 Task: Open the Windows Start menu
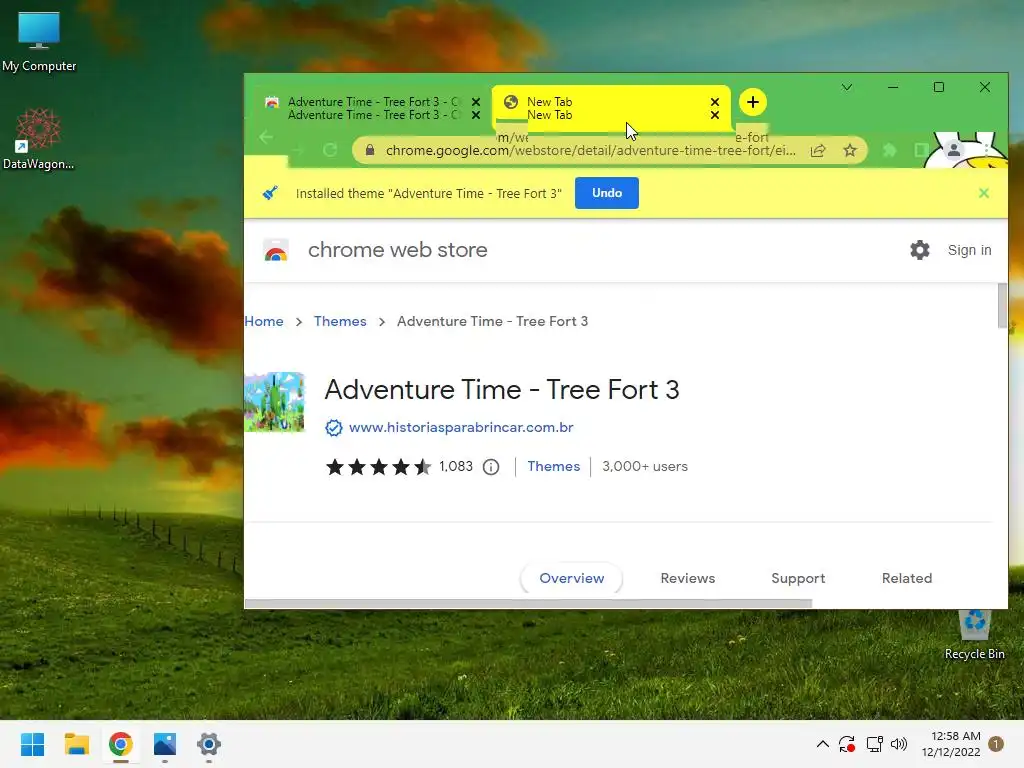[x=32, y=744]
